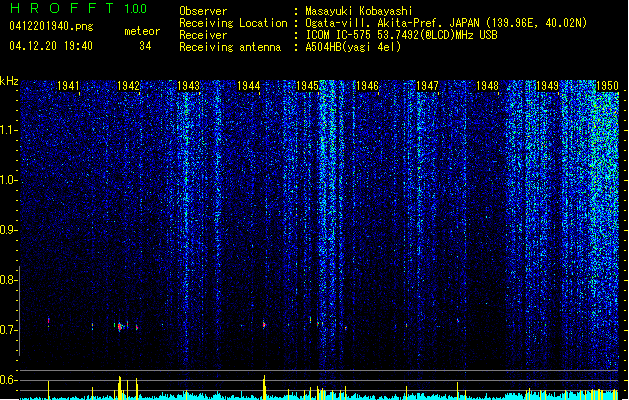Click the 1.0 frequency axis label

8,180
